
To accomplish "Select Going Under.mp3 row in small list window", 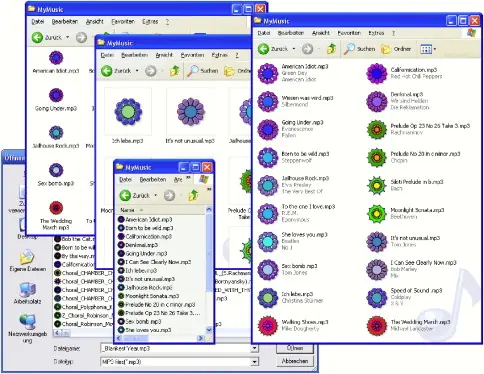I will 143,253.
